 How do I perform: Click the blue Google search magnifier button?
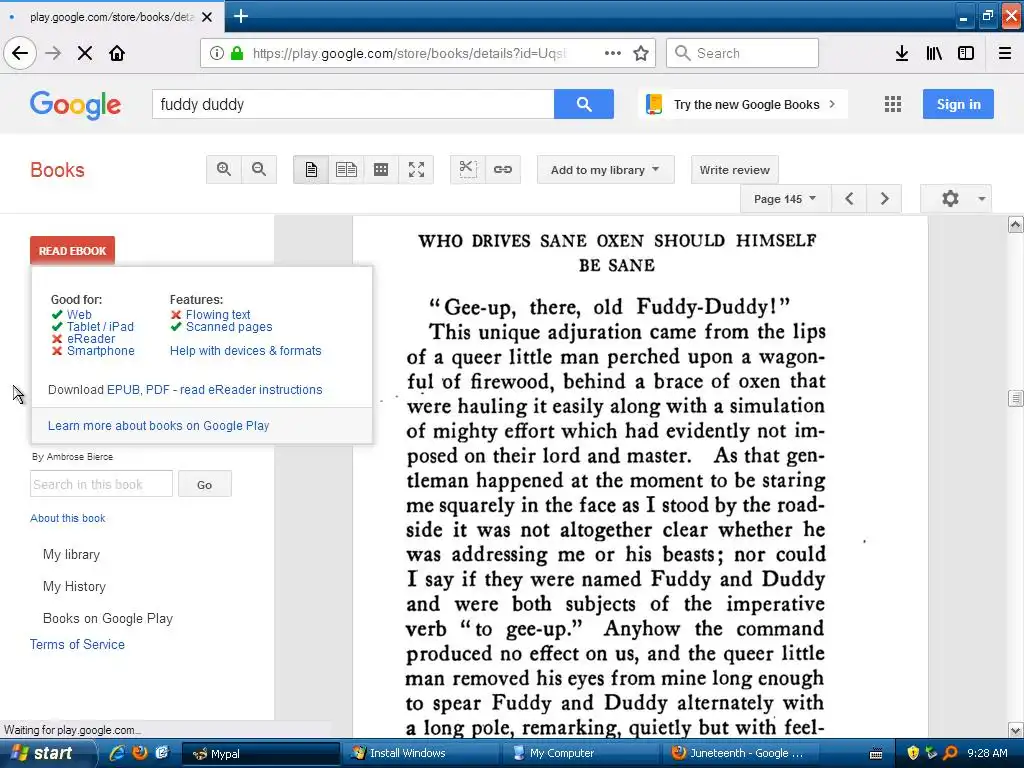point(584,104)
